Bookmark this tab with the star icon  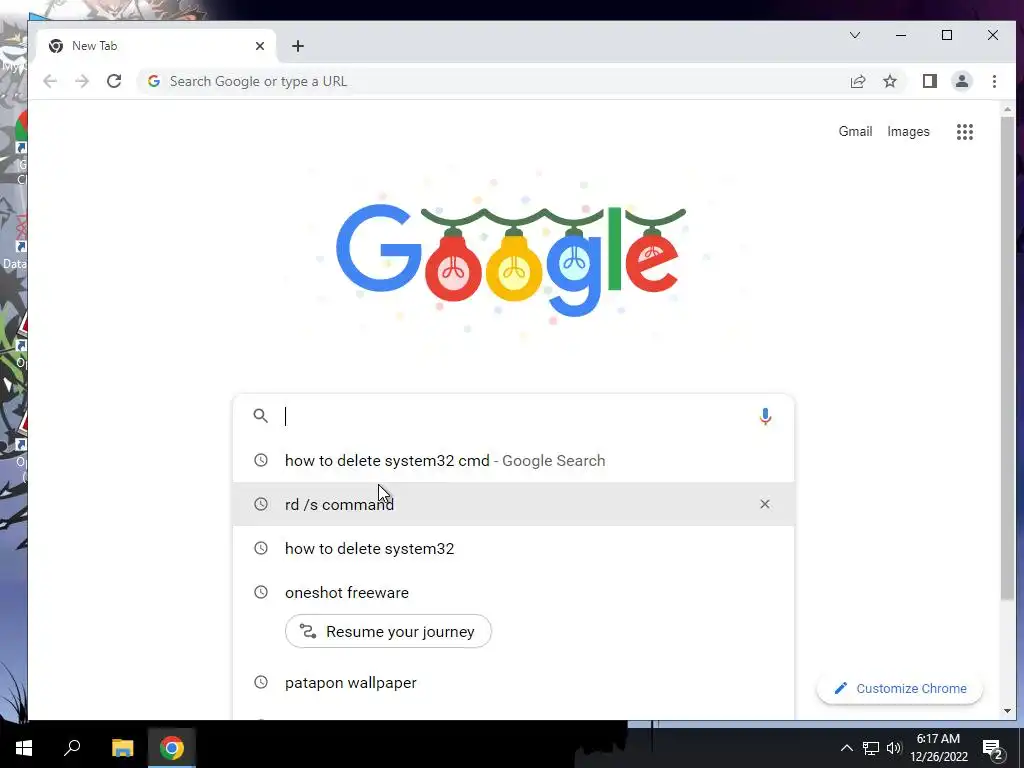(x=889, y=81)
